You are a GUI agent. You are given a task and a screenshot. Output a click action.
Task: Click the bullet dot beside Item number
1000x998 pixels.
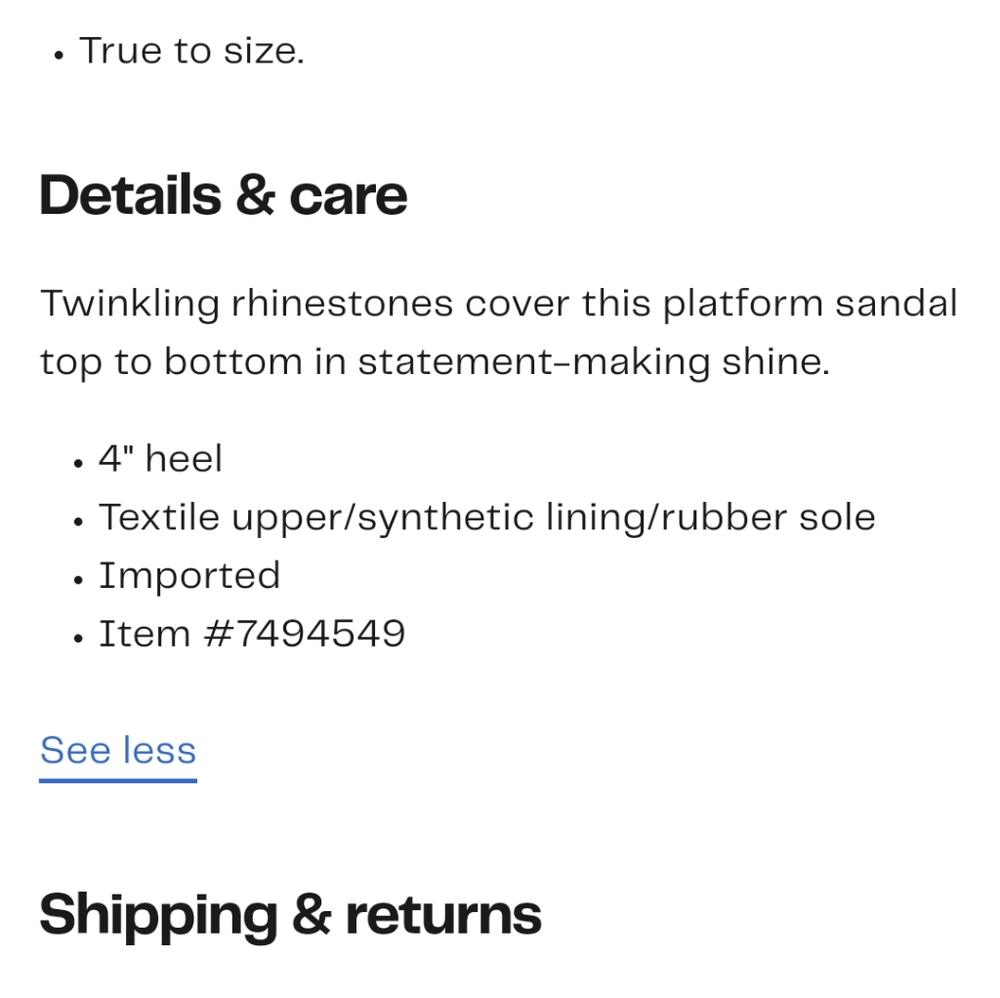tap(78, 638)
